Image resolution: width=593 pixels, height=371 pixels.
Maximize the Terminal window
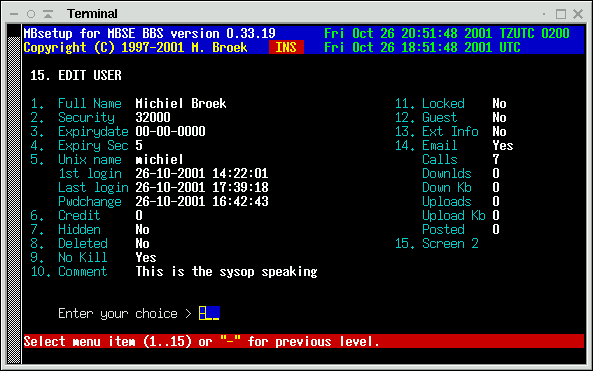coord(561,14)
